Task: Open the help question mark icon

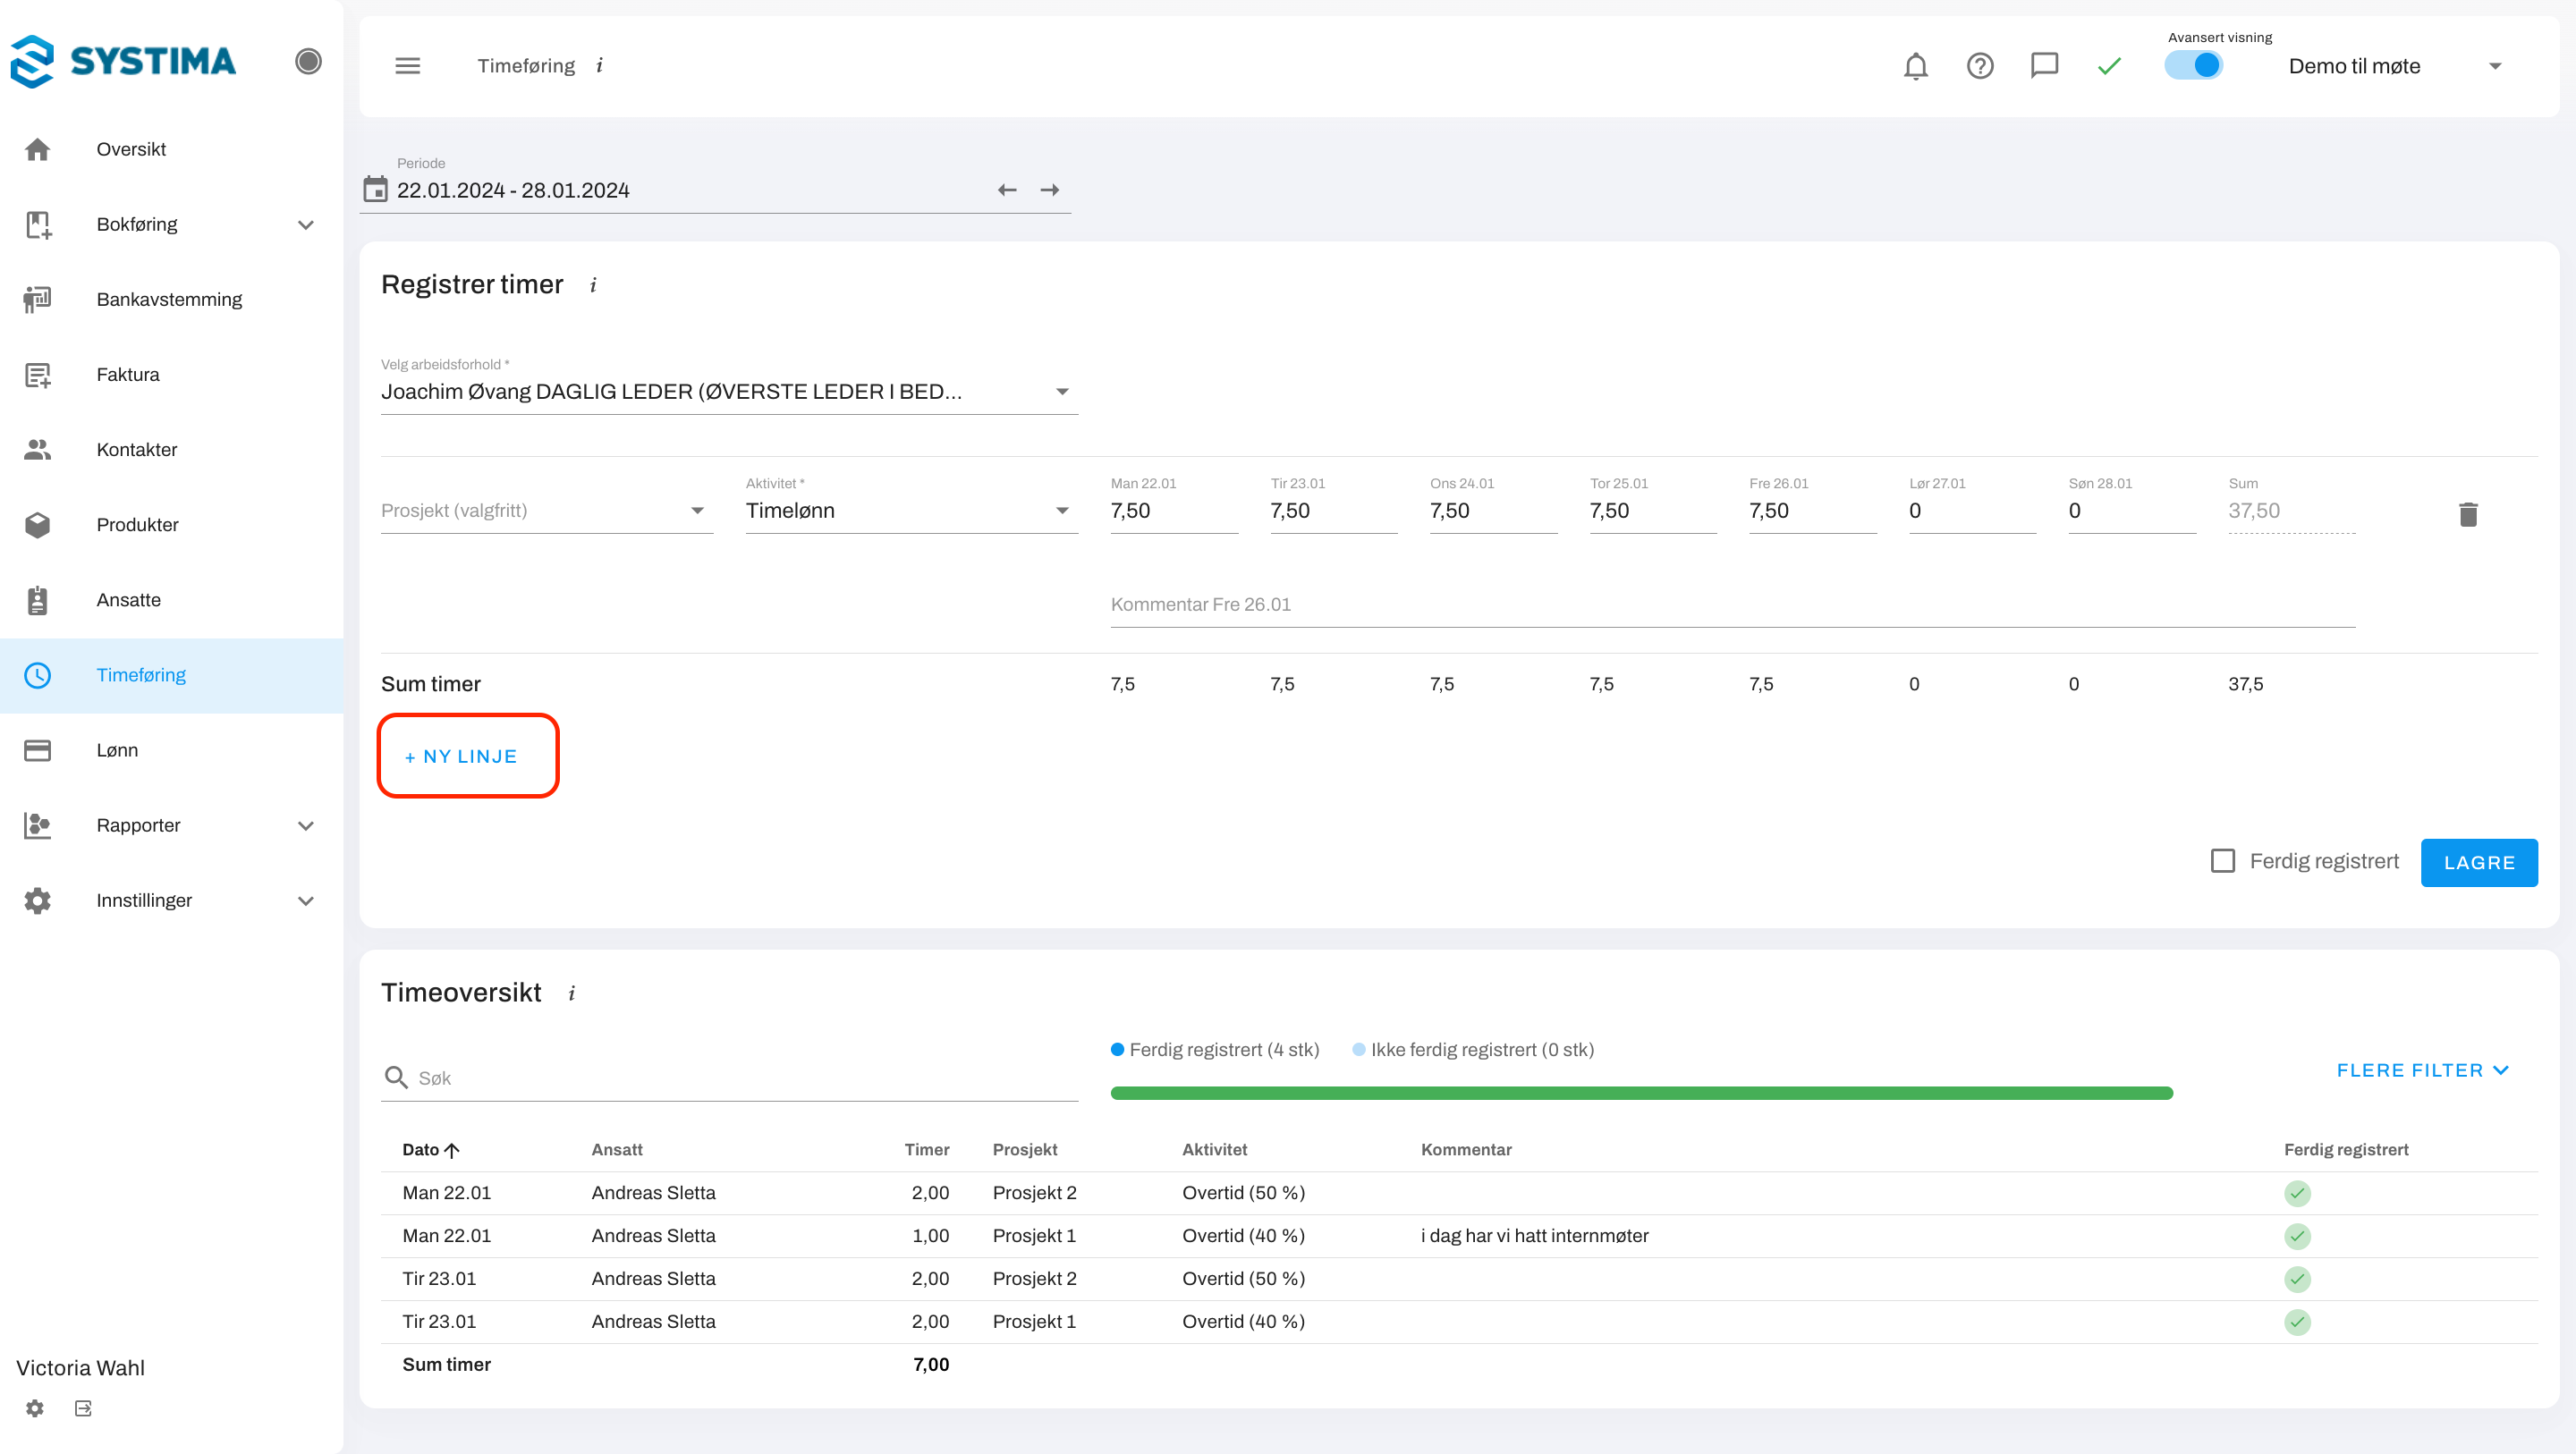Action: click(x=1980, y=66)
